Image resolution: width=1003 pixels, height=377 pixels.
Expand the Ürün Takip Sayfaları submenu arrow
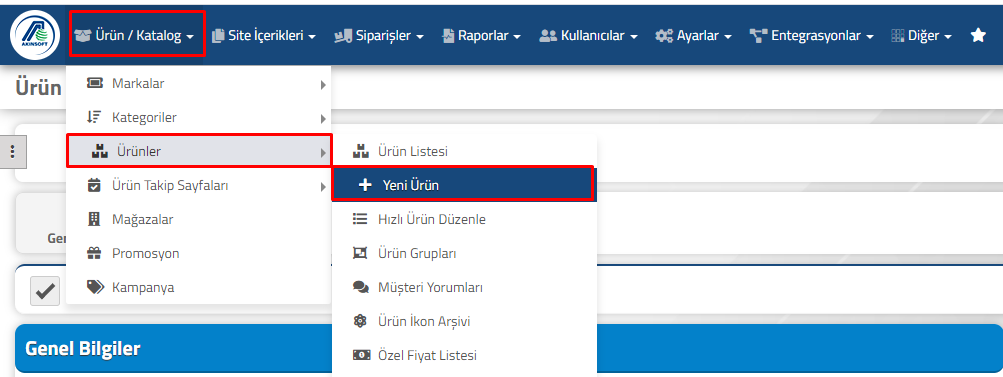click(x=323, y=187)
